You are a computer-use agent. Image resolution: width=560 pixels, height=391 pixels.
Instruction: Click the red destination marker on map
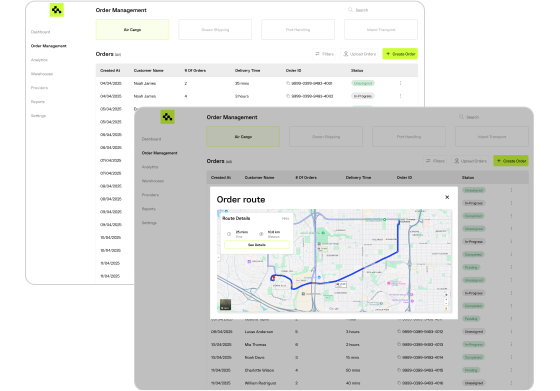274,278
